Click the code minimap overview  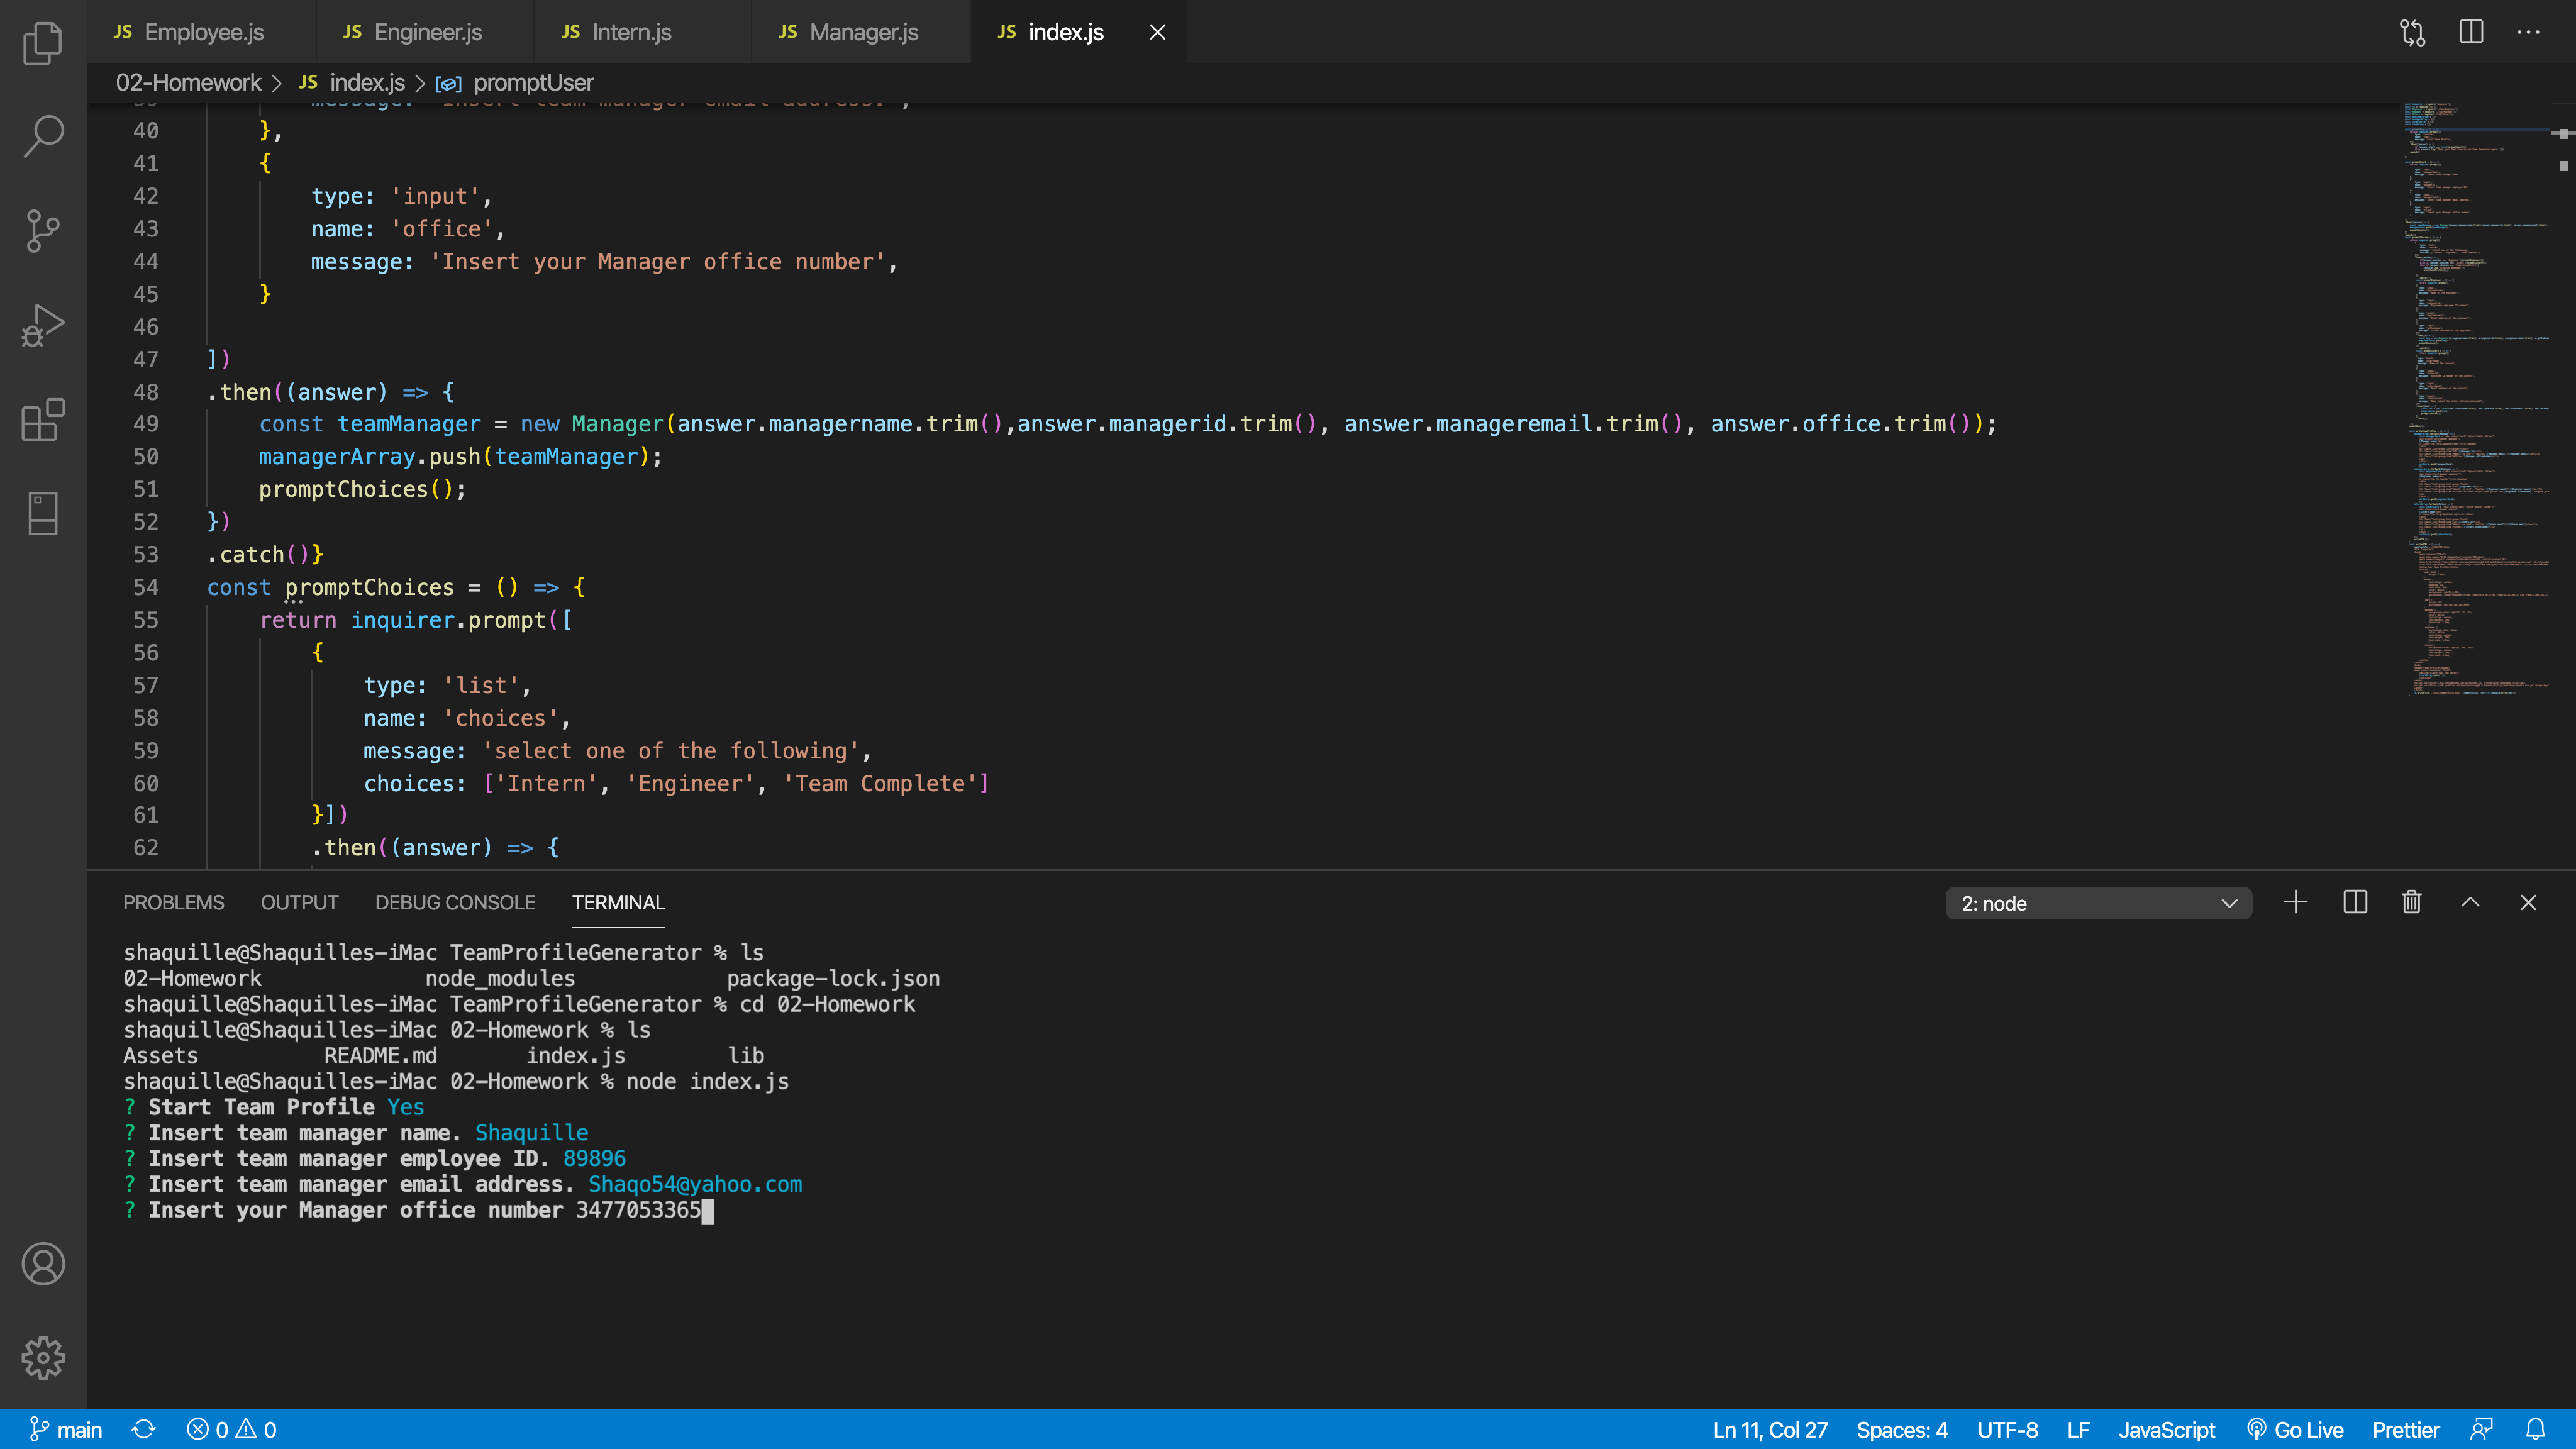[2475, 400]
